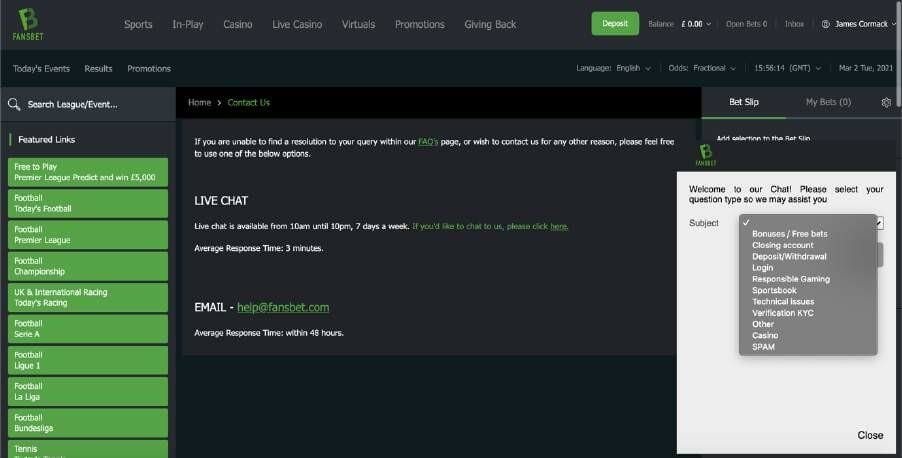Open Football Bundesliga link

click(88, 423)
